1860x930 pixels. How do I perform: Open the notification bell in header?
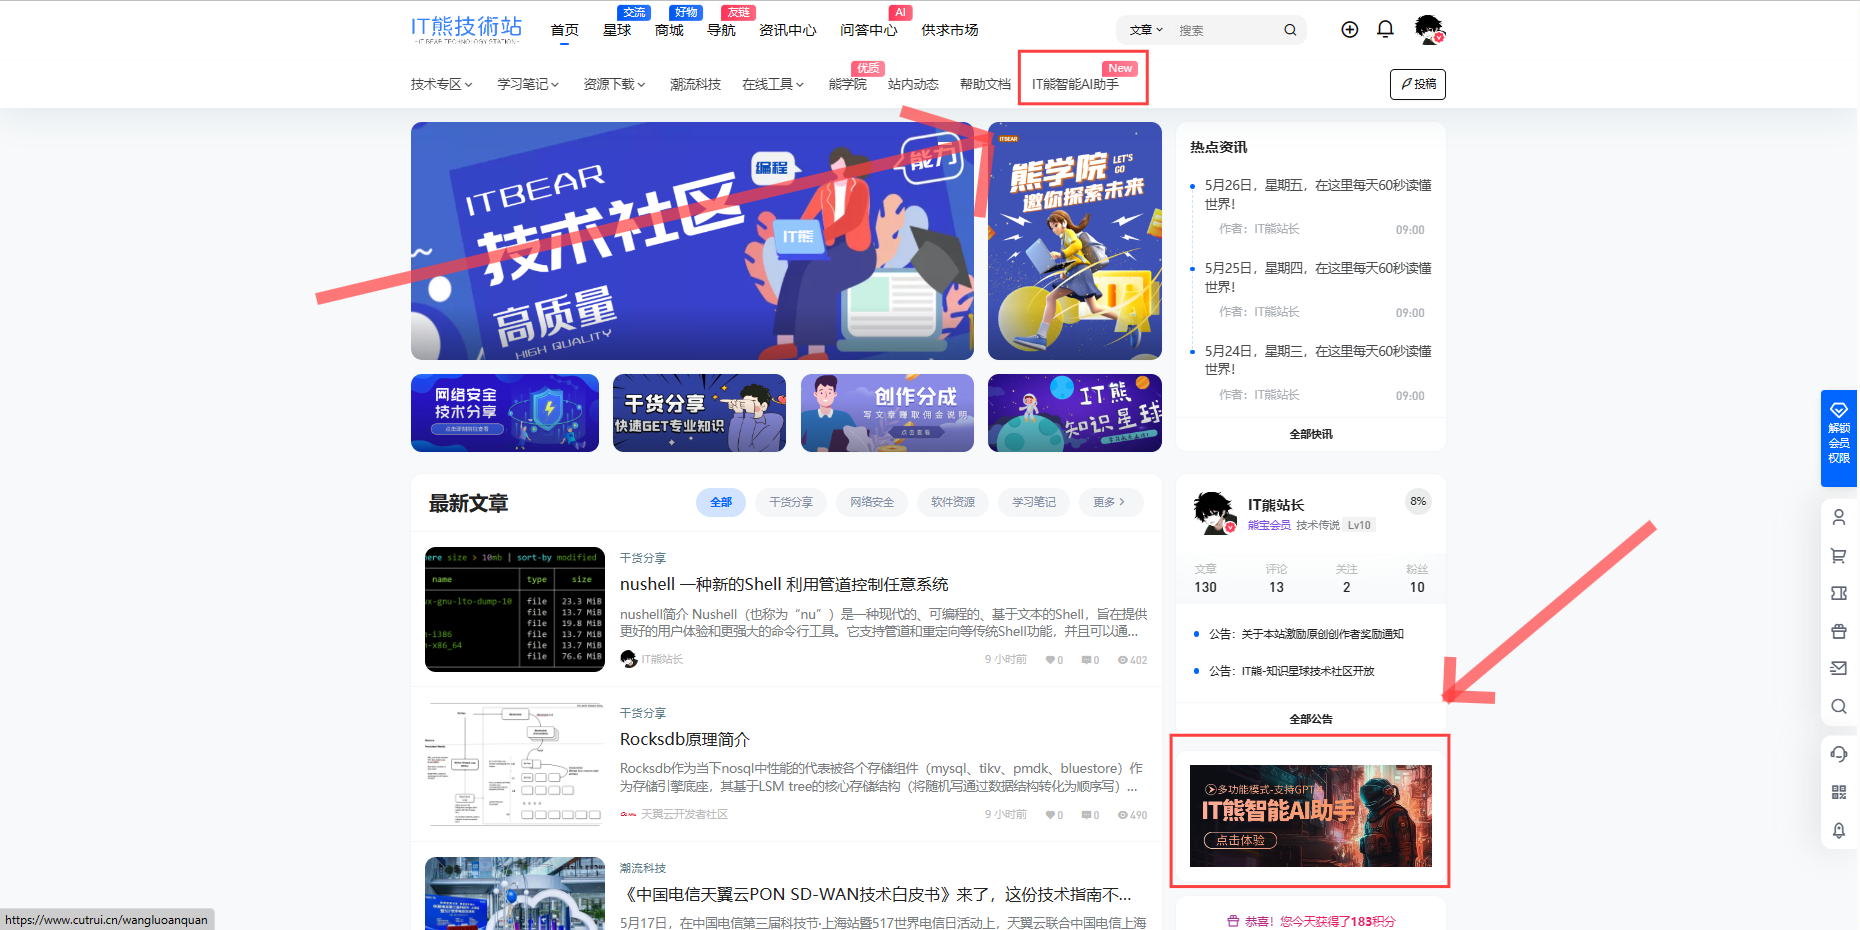point(1385,29)
